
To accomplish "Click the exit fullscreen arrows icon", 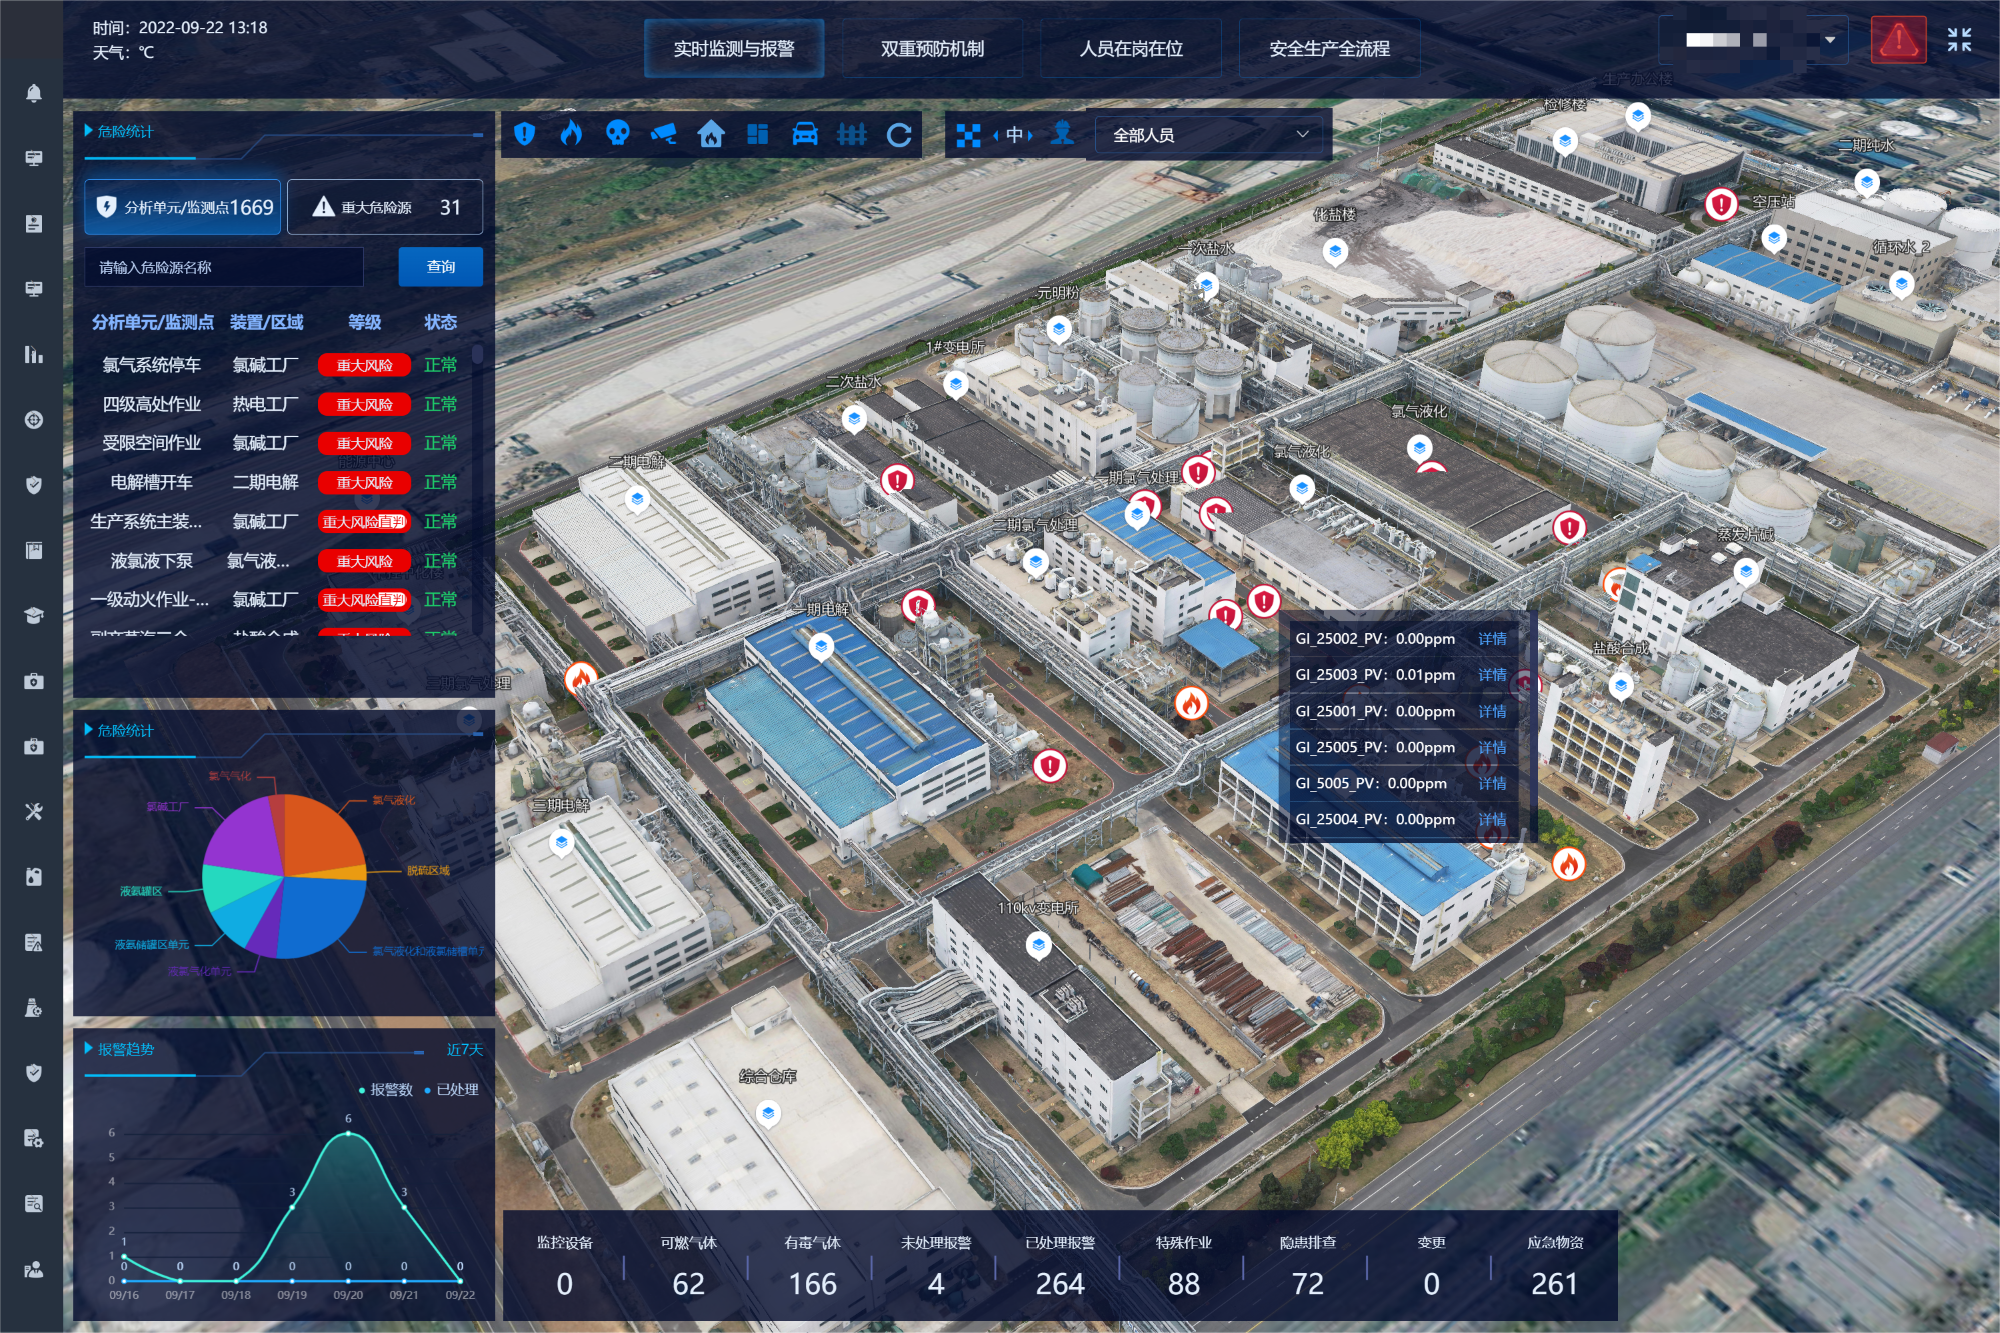I will point(1959,40).
